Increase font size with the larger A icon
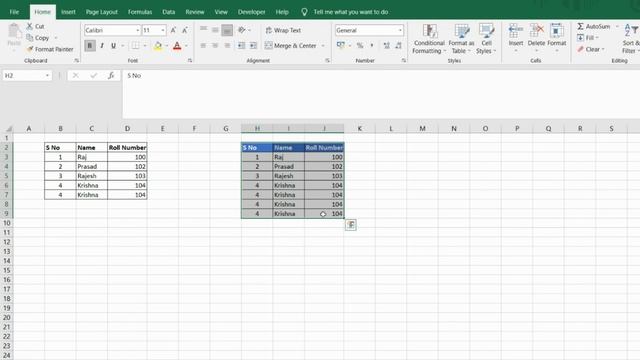 (173, 30)
